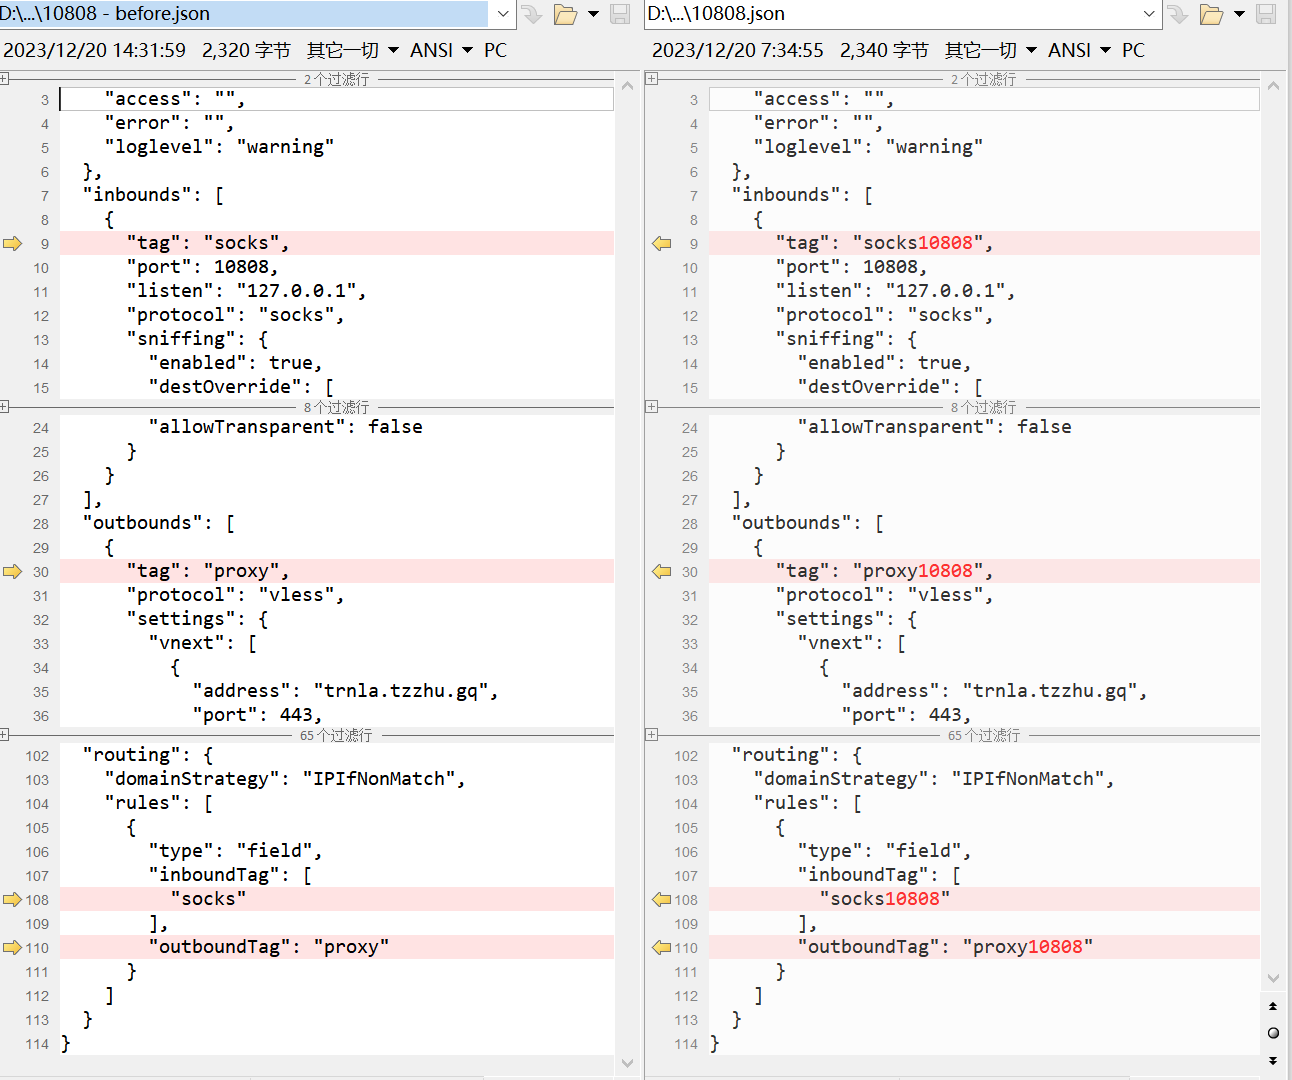Copy line 30 proxy10808 tag to left
Viewport: 1292px width, 1080px height.
click(662, 571)
